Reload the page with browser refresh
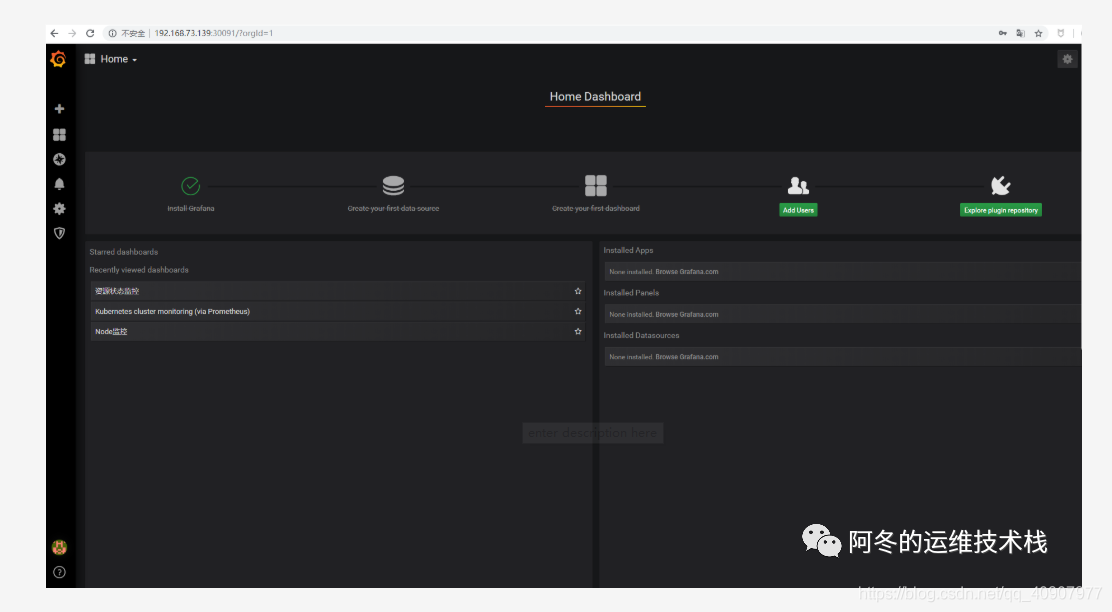Screen dimensions: 1112x612 pos(90,33)
